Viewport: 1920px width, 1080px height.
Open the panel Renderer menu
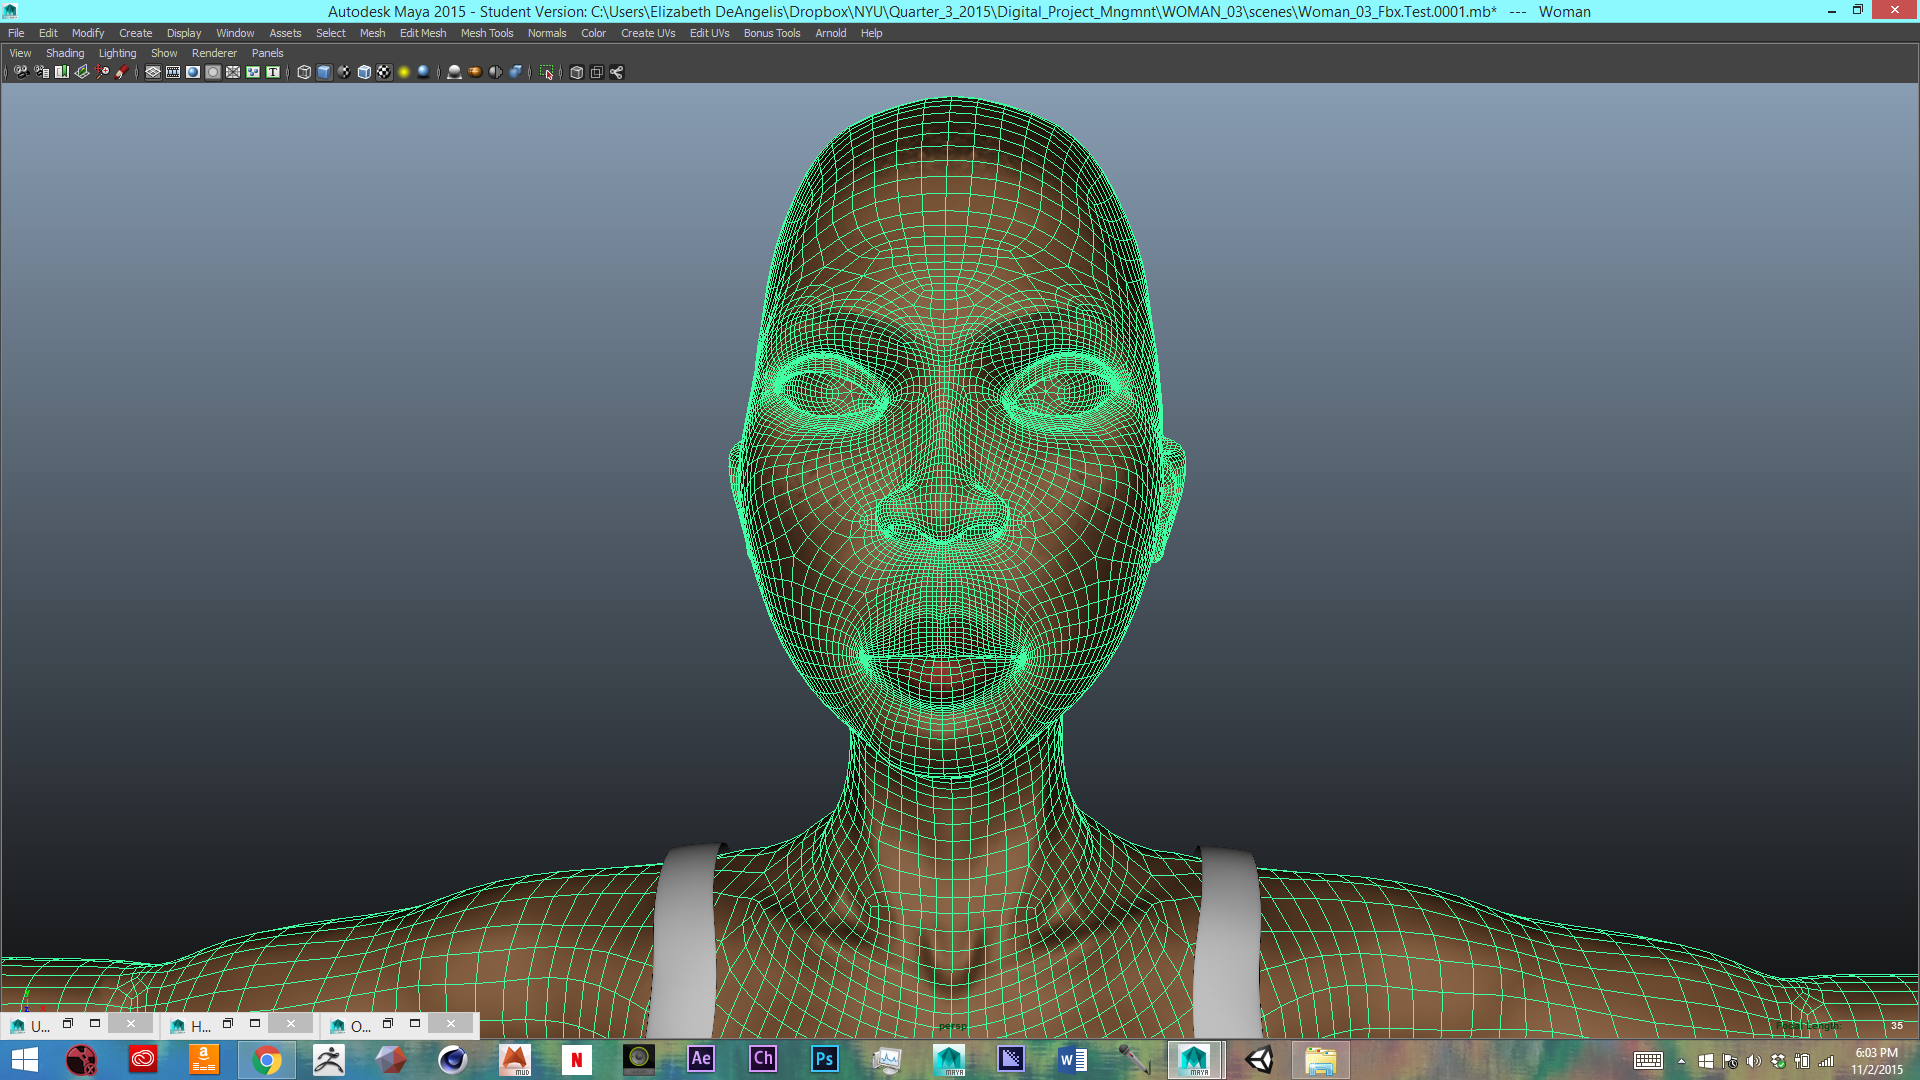pyautogui.click(x=214, y=53)
